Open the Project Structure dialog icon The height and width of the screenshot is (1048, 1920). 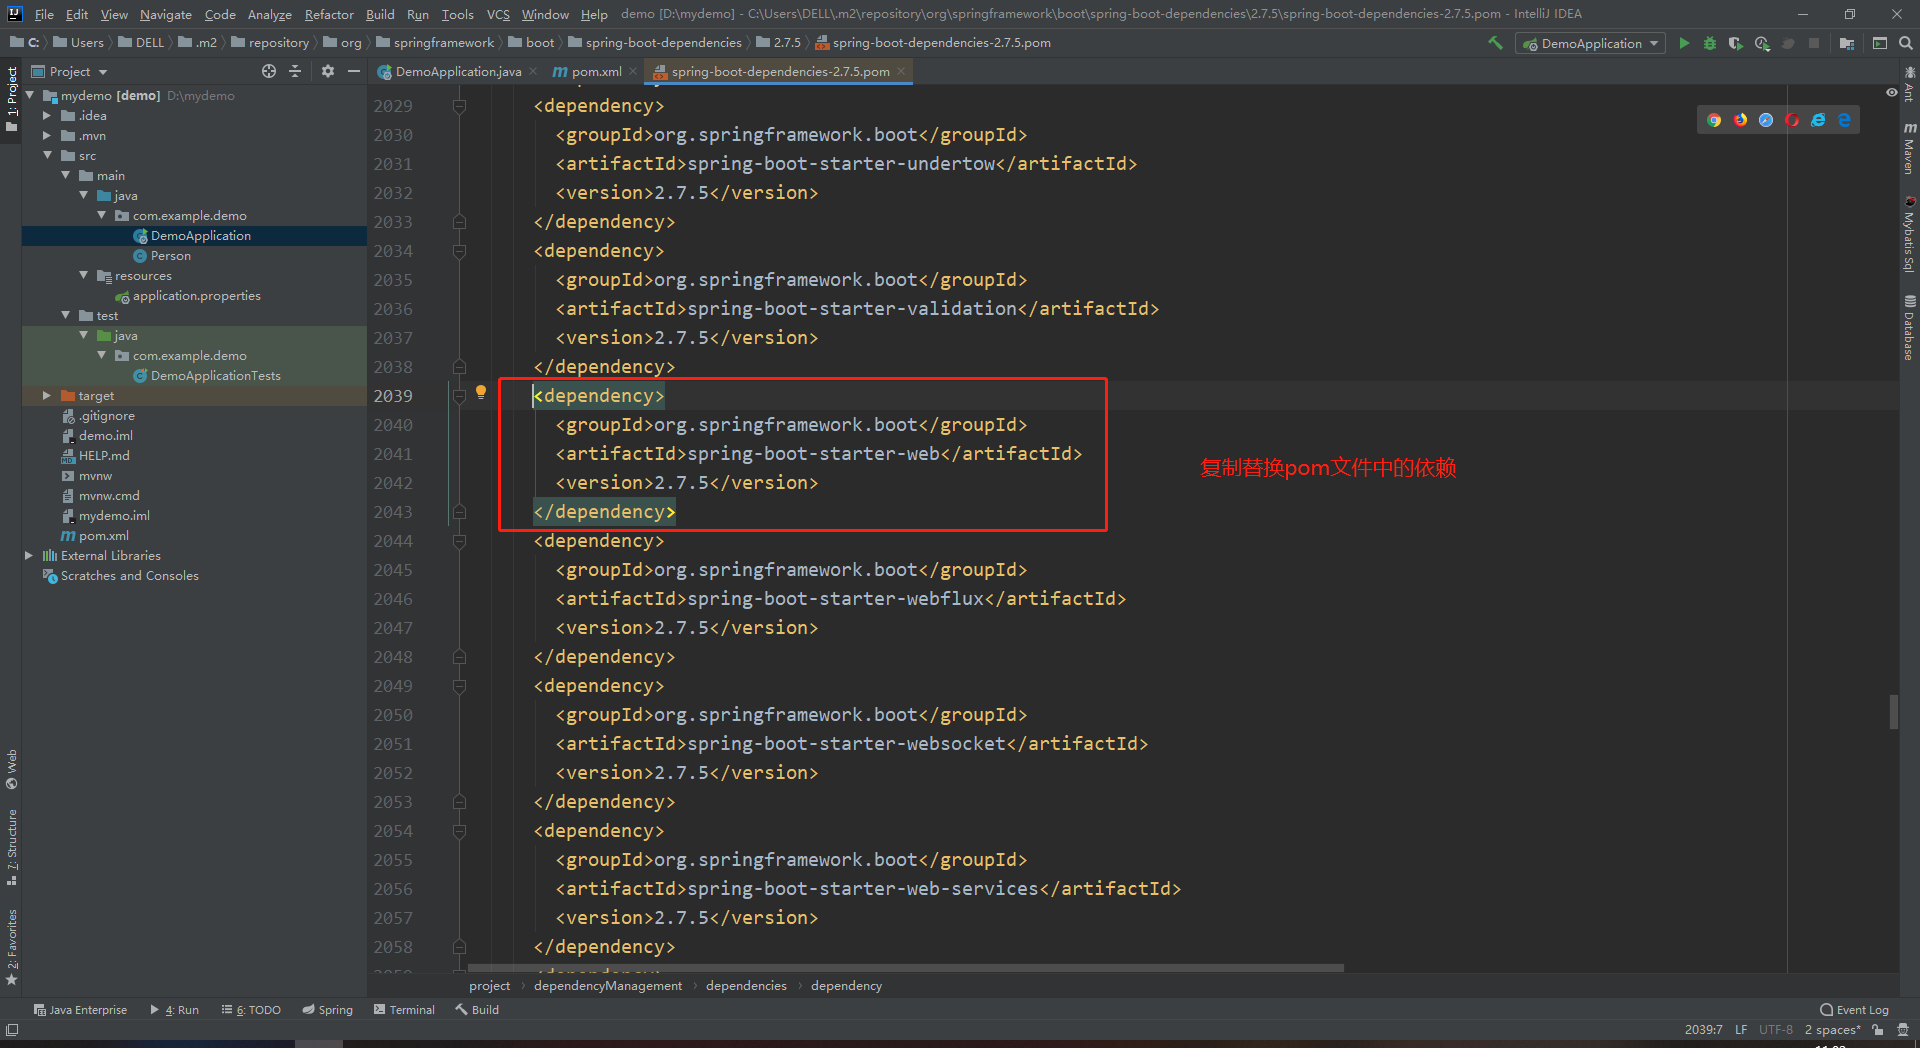tap(1847, 43)
